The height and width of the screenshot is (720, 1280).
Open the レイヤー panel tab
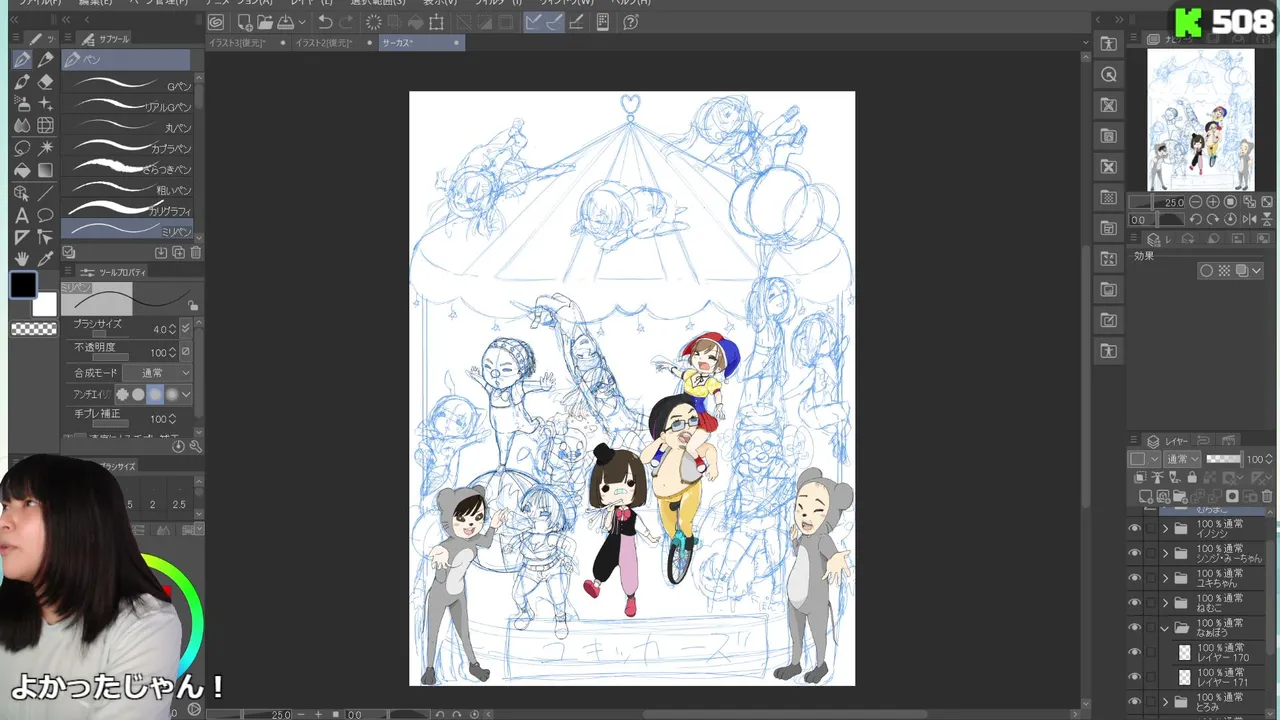[x=1168, y=441]
